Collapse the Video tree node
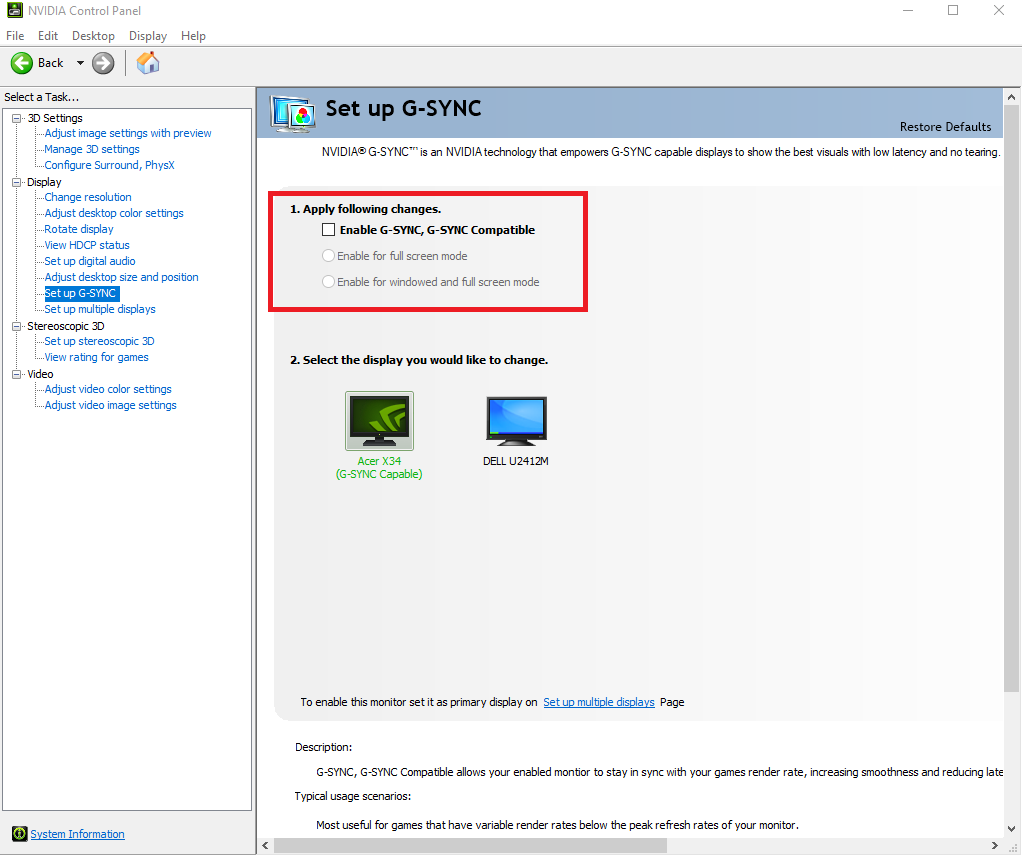 pyautogui.click(x=16, y=374)
